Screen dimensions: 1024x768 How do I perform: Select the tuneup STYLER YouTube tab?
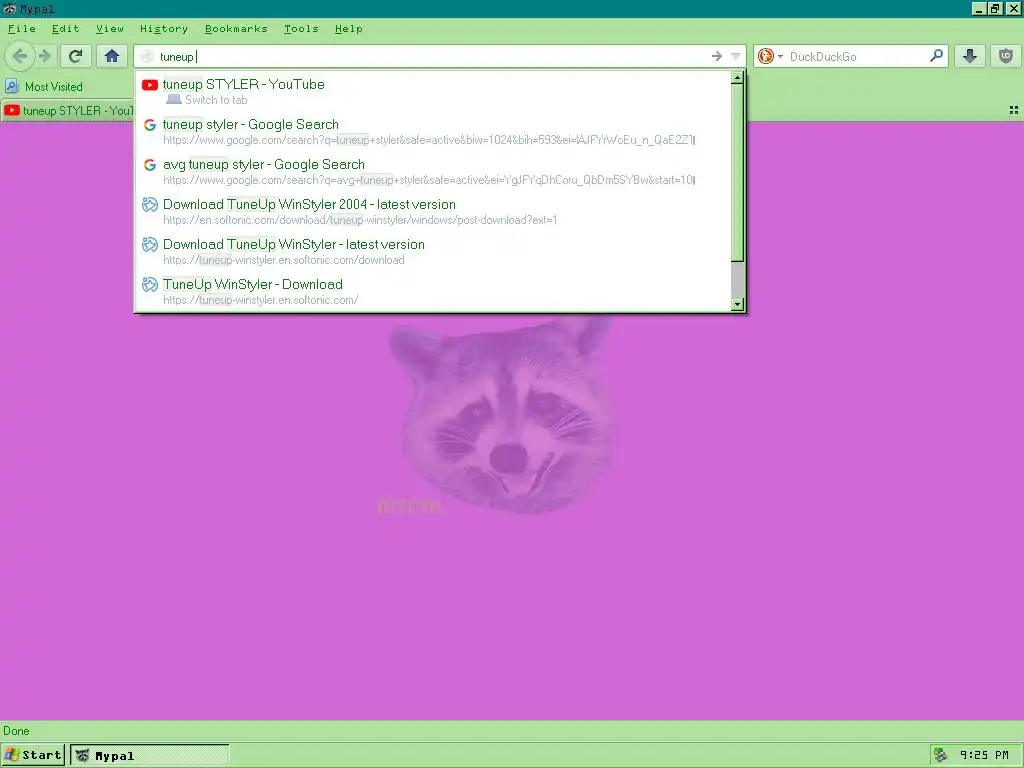[68, 110]
